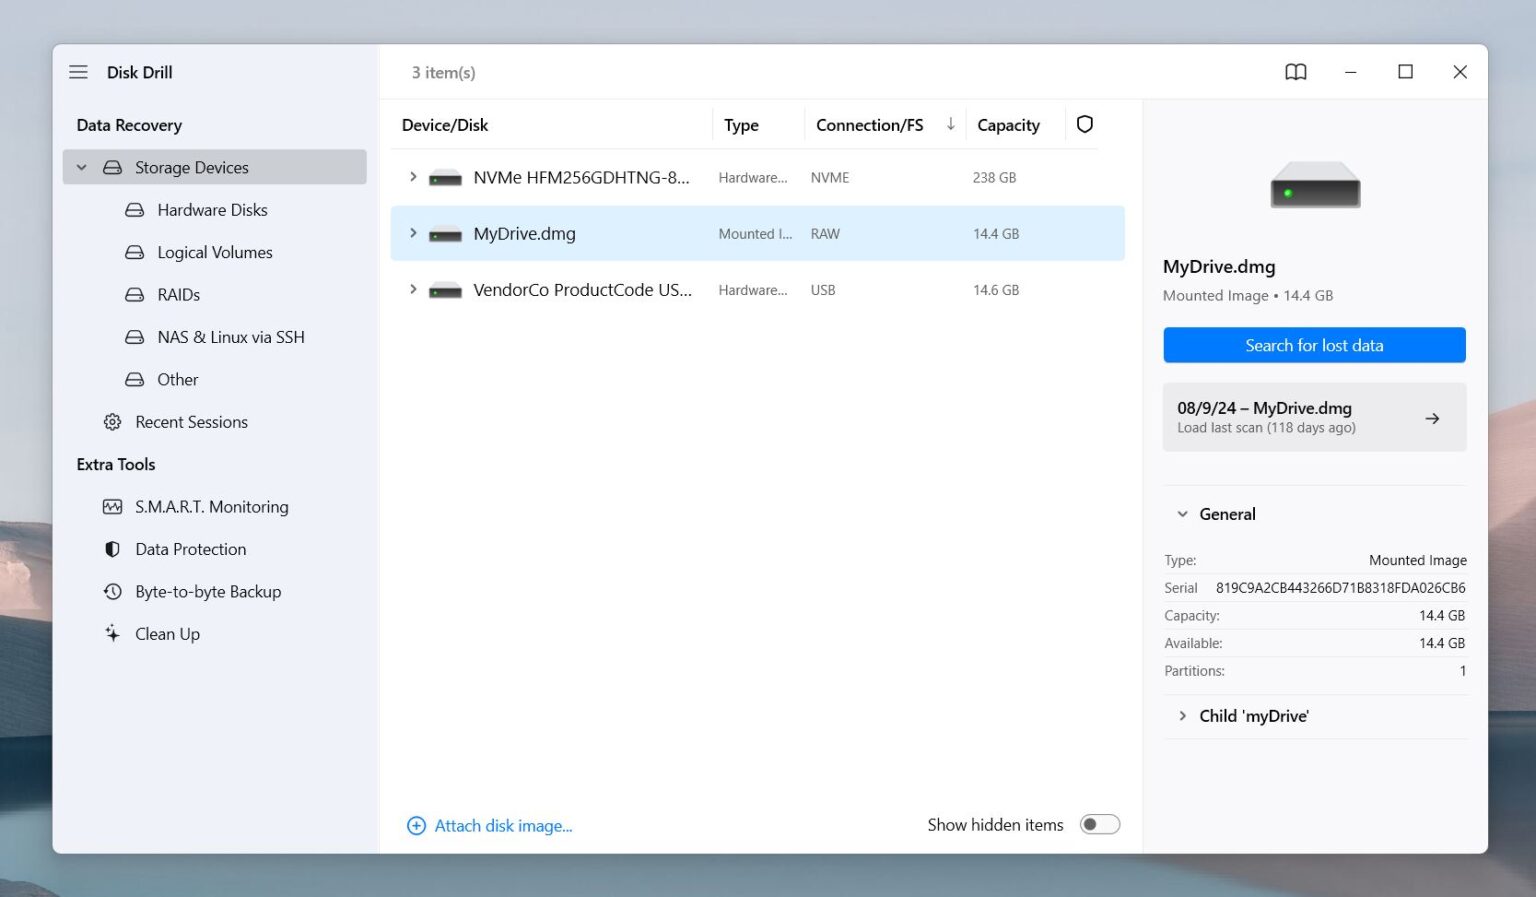Select RAIDs in the sidebar
The width and height of the screenshot is (1536, 897).
178,294
